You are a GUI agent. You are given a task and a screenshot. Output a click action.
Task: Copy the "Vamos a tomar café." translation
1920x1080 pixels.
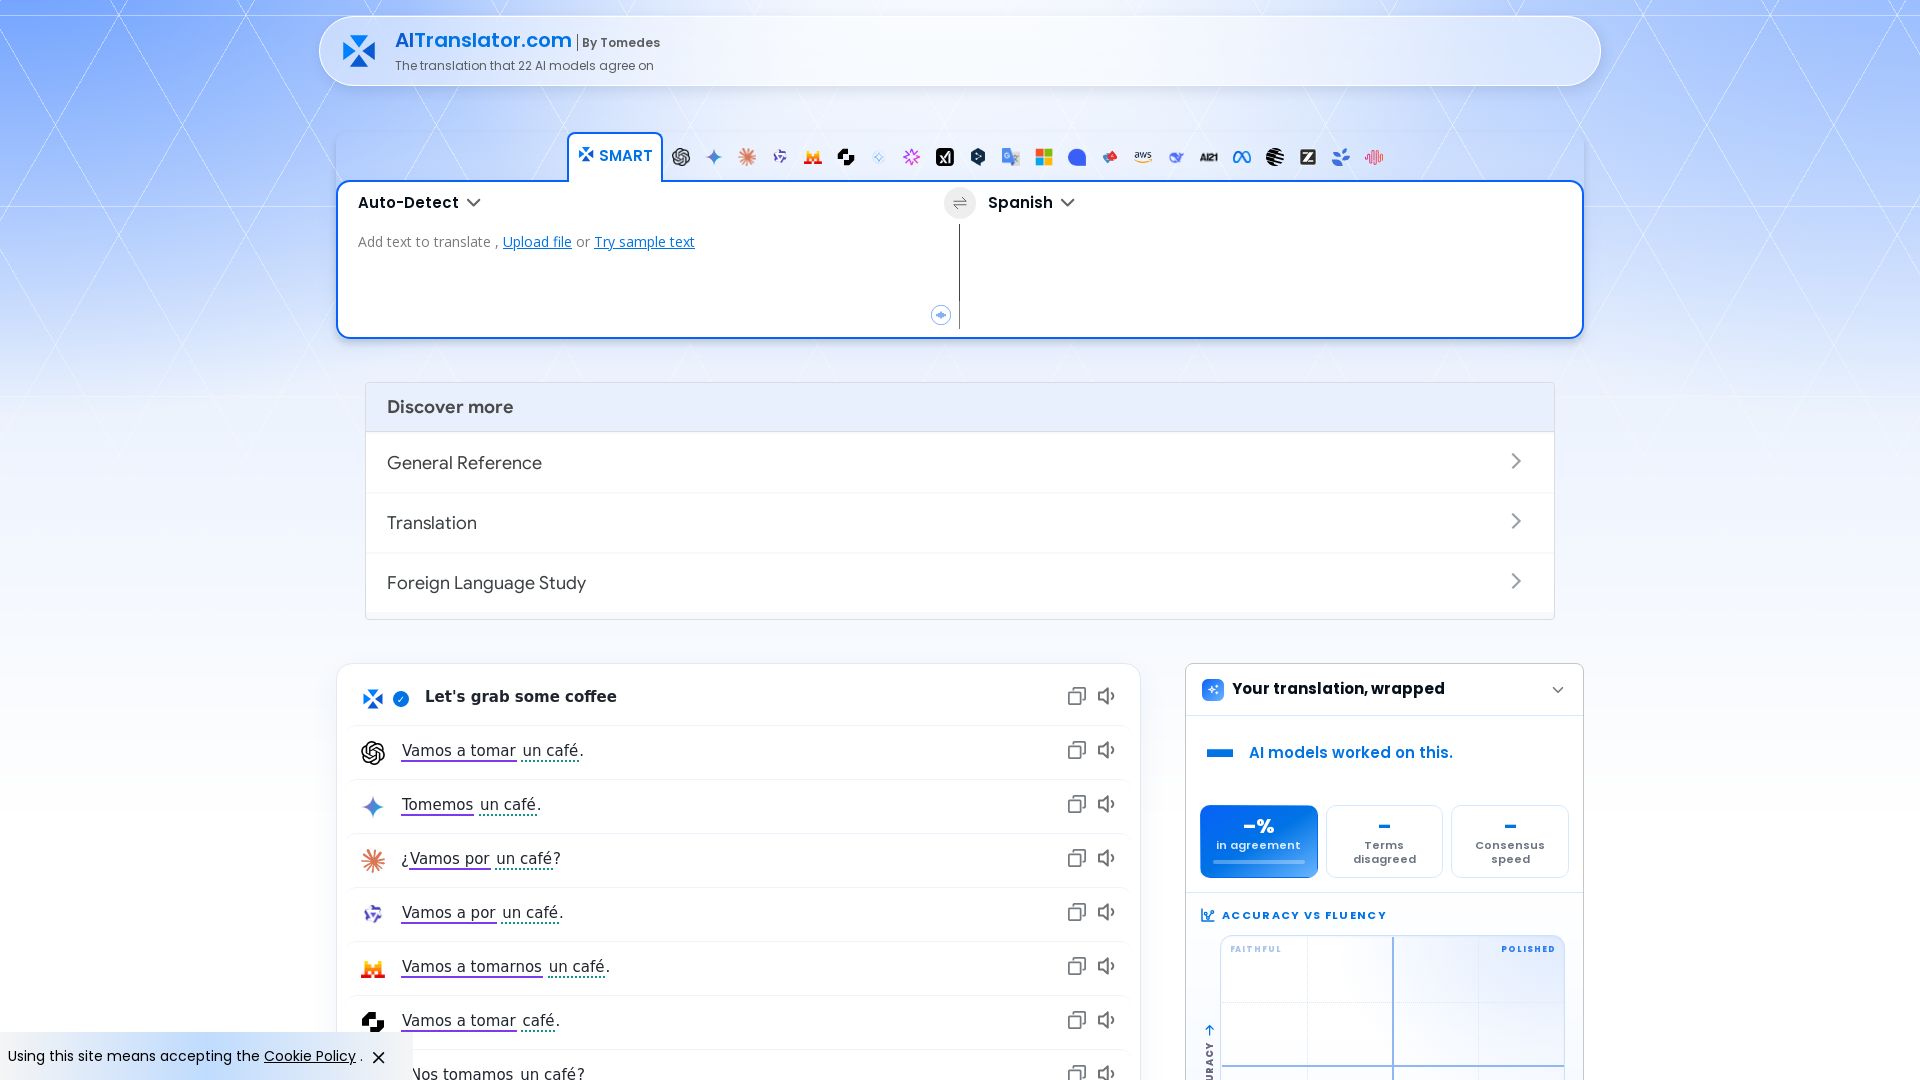point(1077,1021)
